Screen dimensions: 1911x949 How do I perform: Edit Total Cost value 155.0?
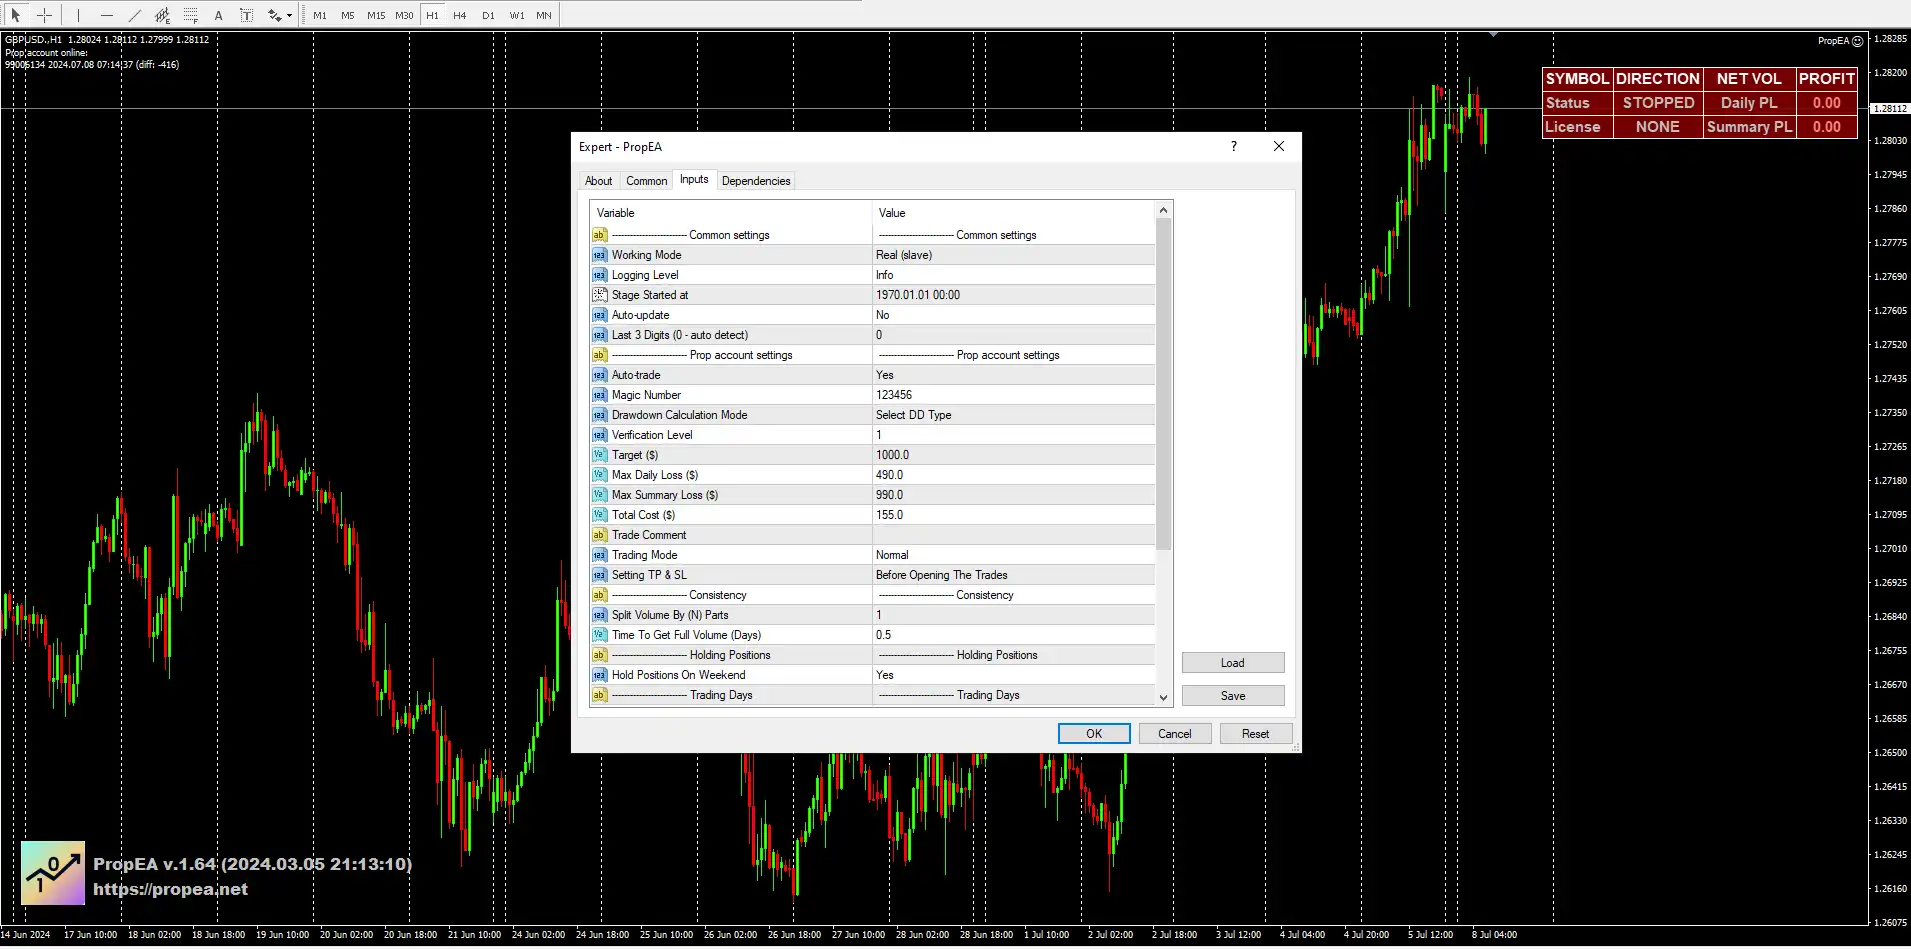click(1013, 515)
